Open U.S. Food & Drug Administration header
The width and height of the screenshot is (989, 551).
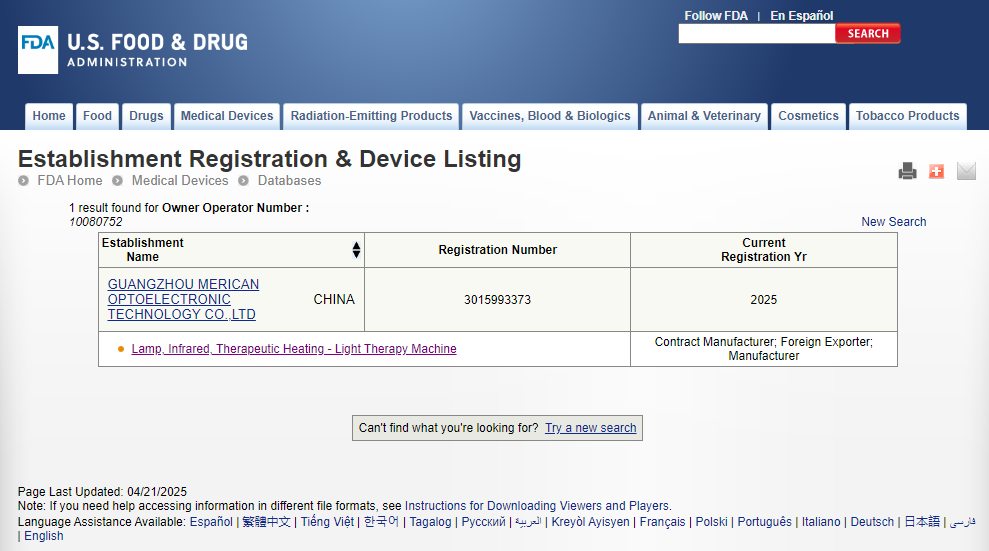[x=158, y=50]
